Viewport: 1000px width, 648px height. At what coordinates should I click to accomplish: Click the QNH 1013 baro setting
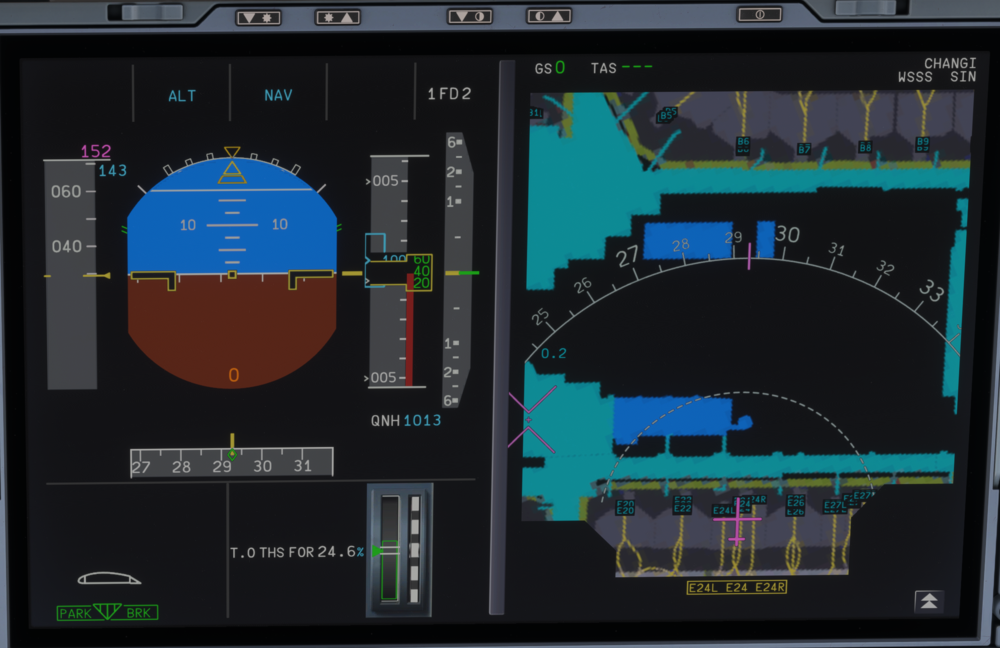(405, 420)
